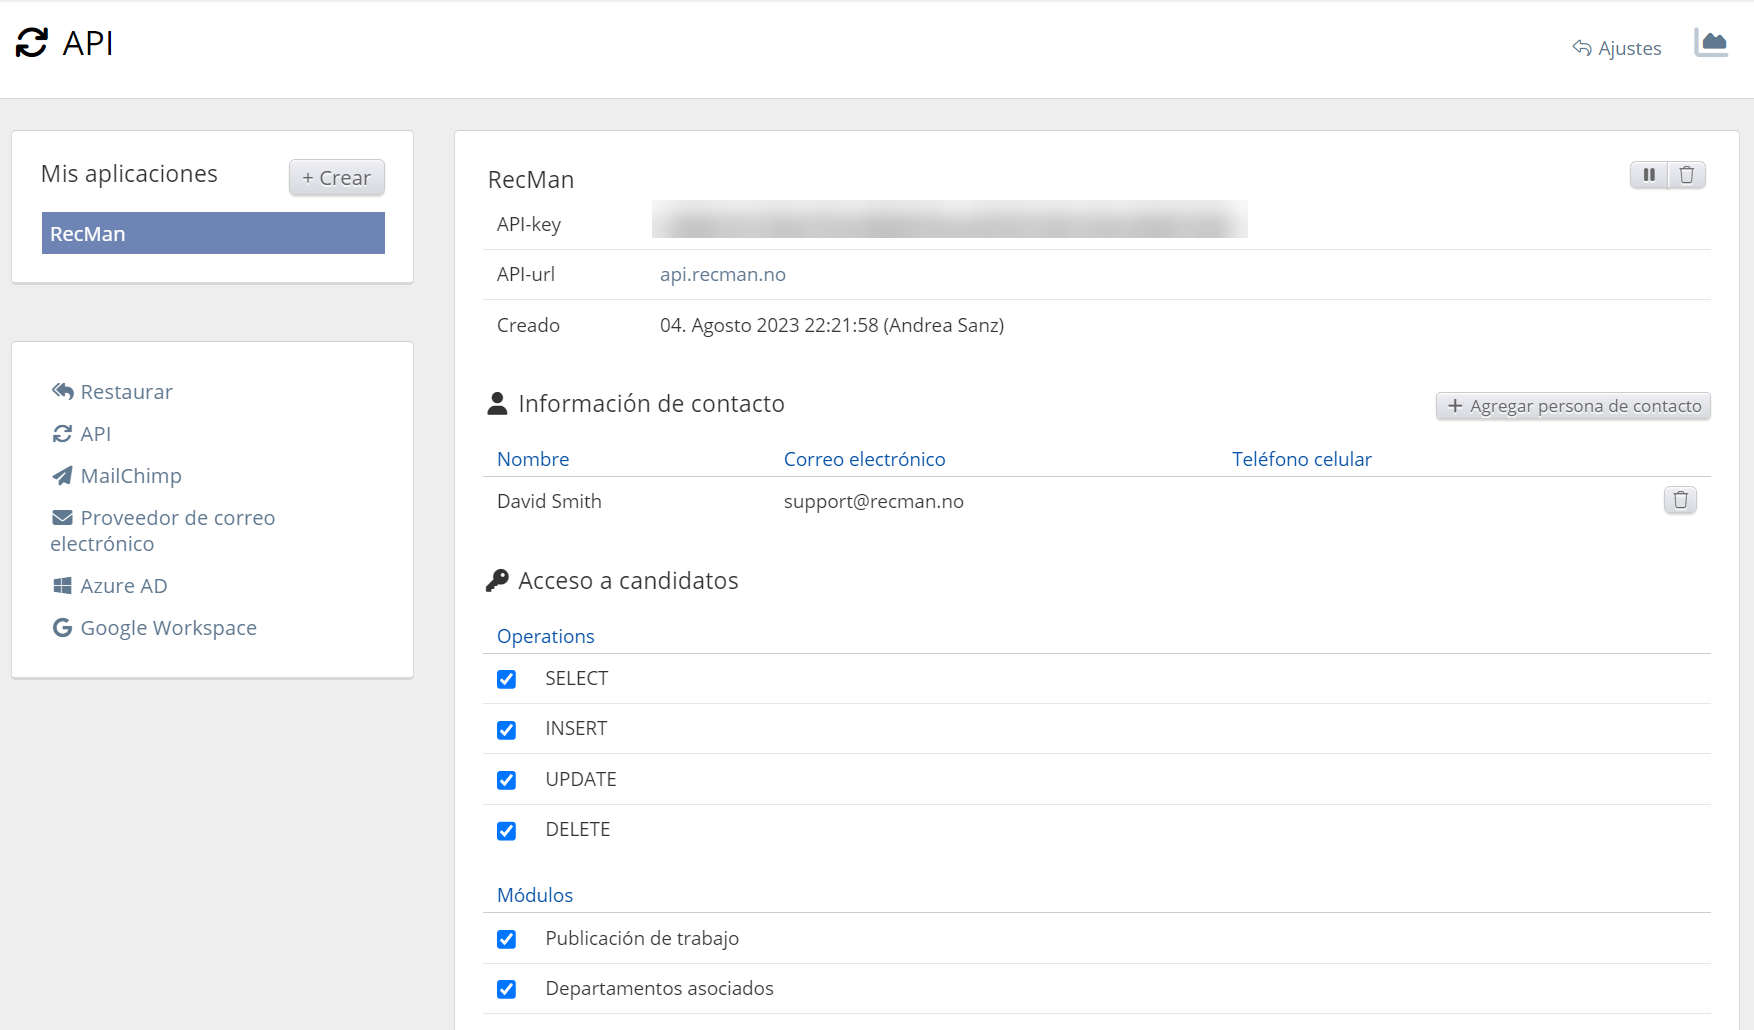Uncheck the SELECT operation checkbox
The image size is (1754, 1030).
tap(507, 680)
